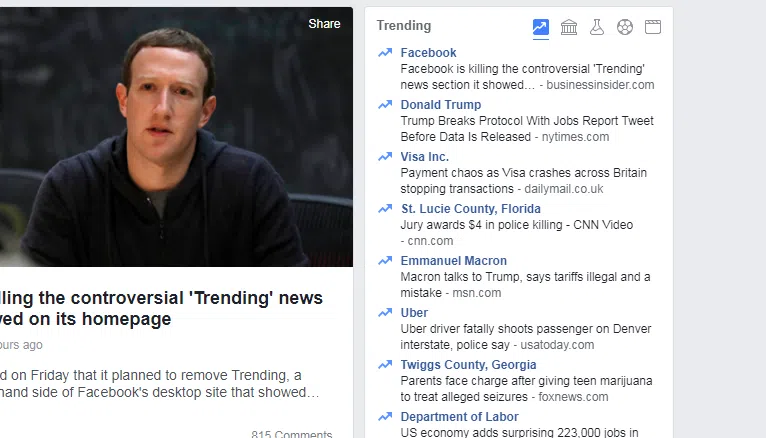Open the Sports trending soccer ball icon
The height and width of the screenshot is (438, 766).
(625, 27)
